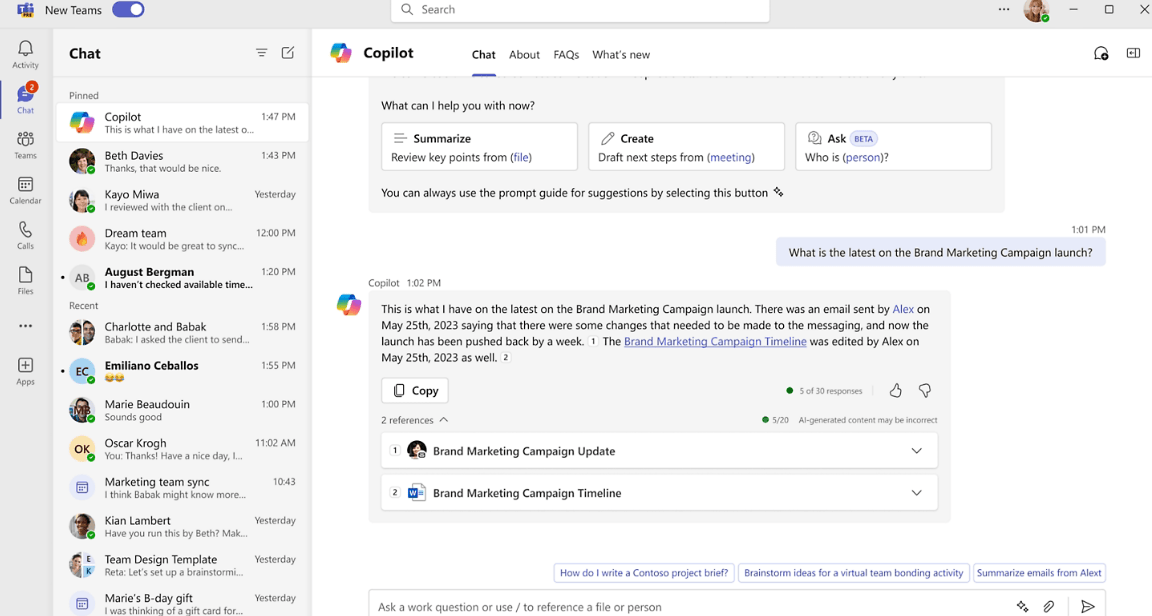Open Marie Beaudouin chat
This screenshot has height=616, width=1152.
182,409
